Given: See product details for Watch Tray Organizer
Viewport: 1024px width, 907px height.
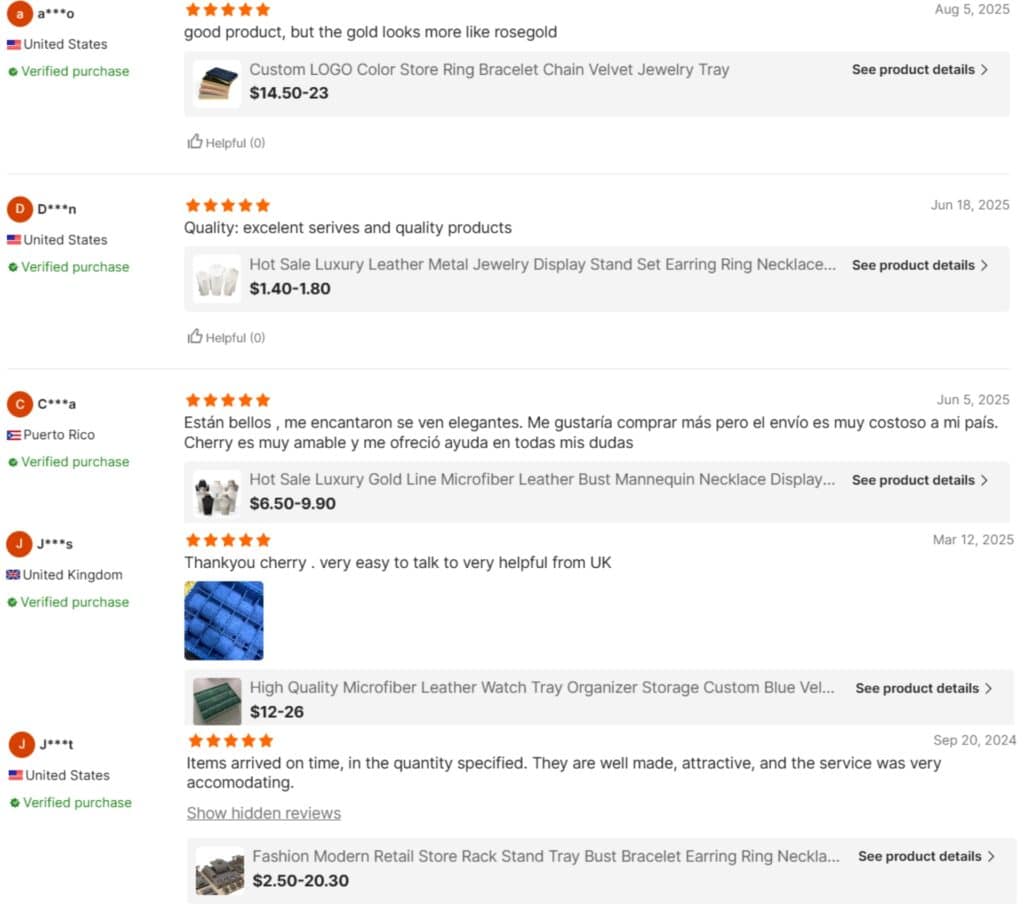Looking at the screenshot, I should (923, 688).
